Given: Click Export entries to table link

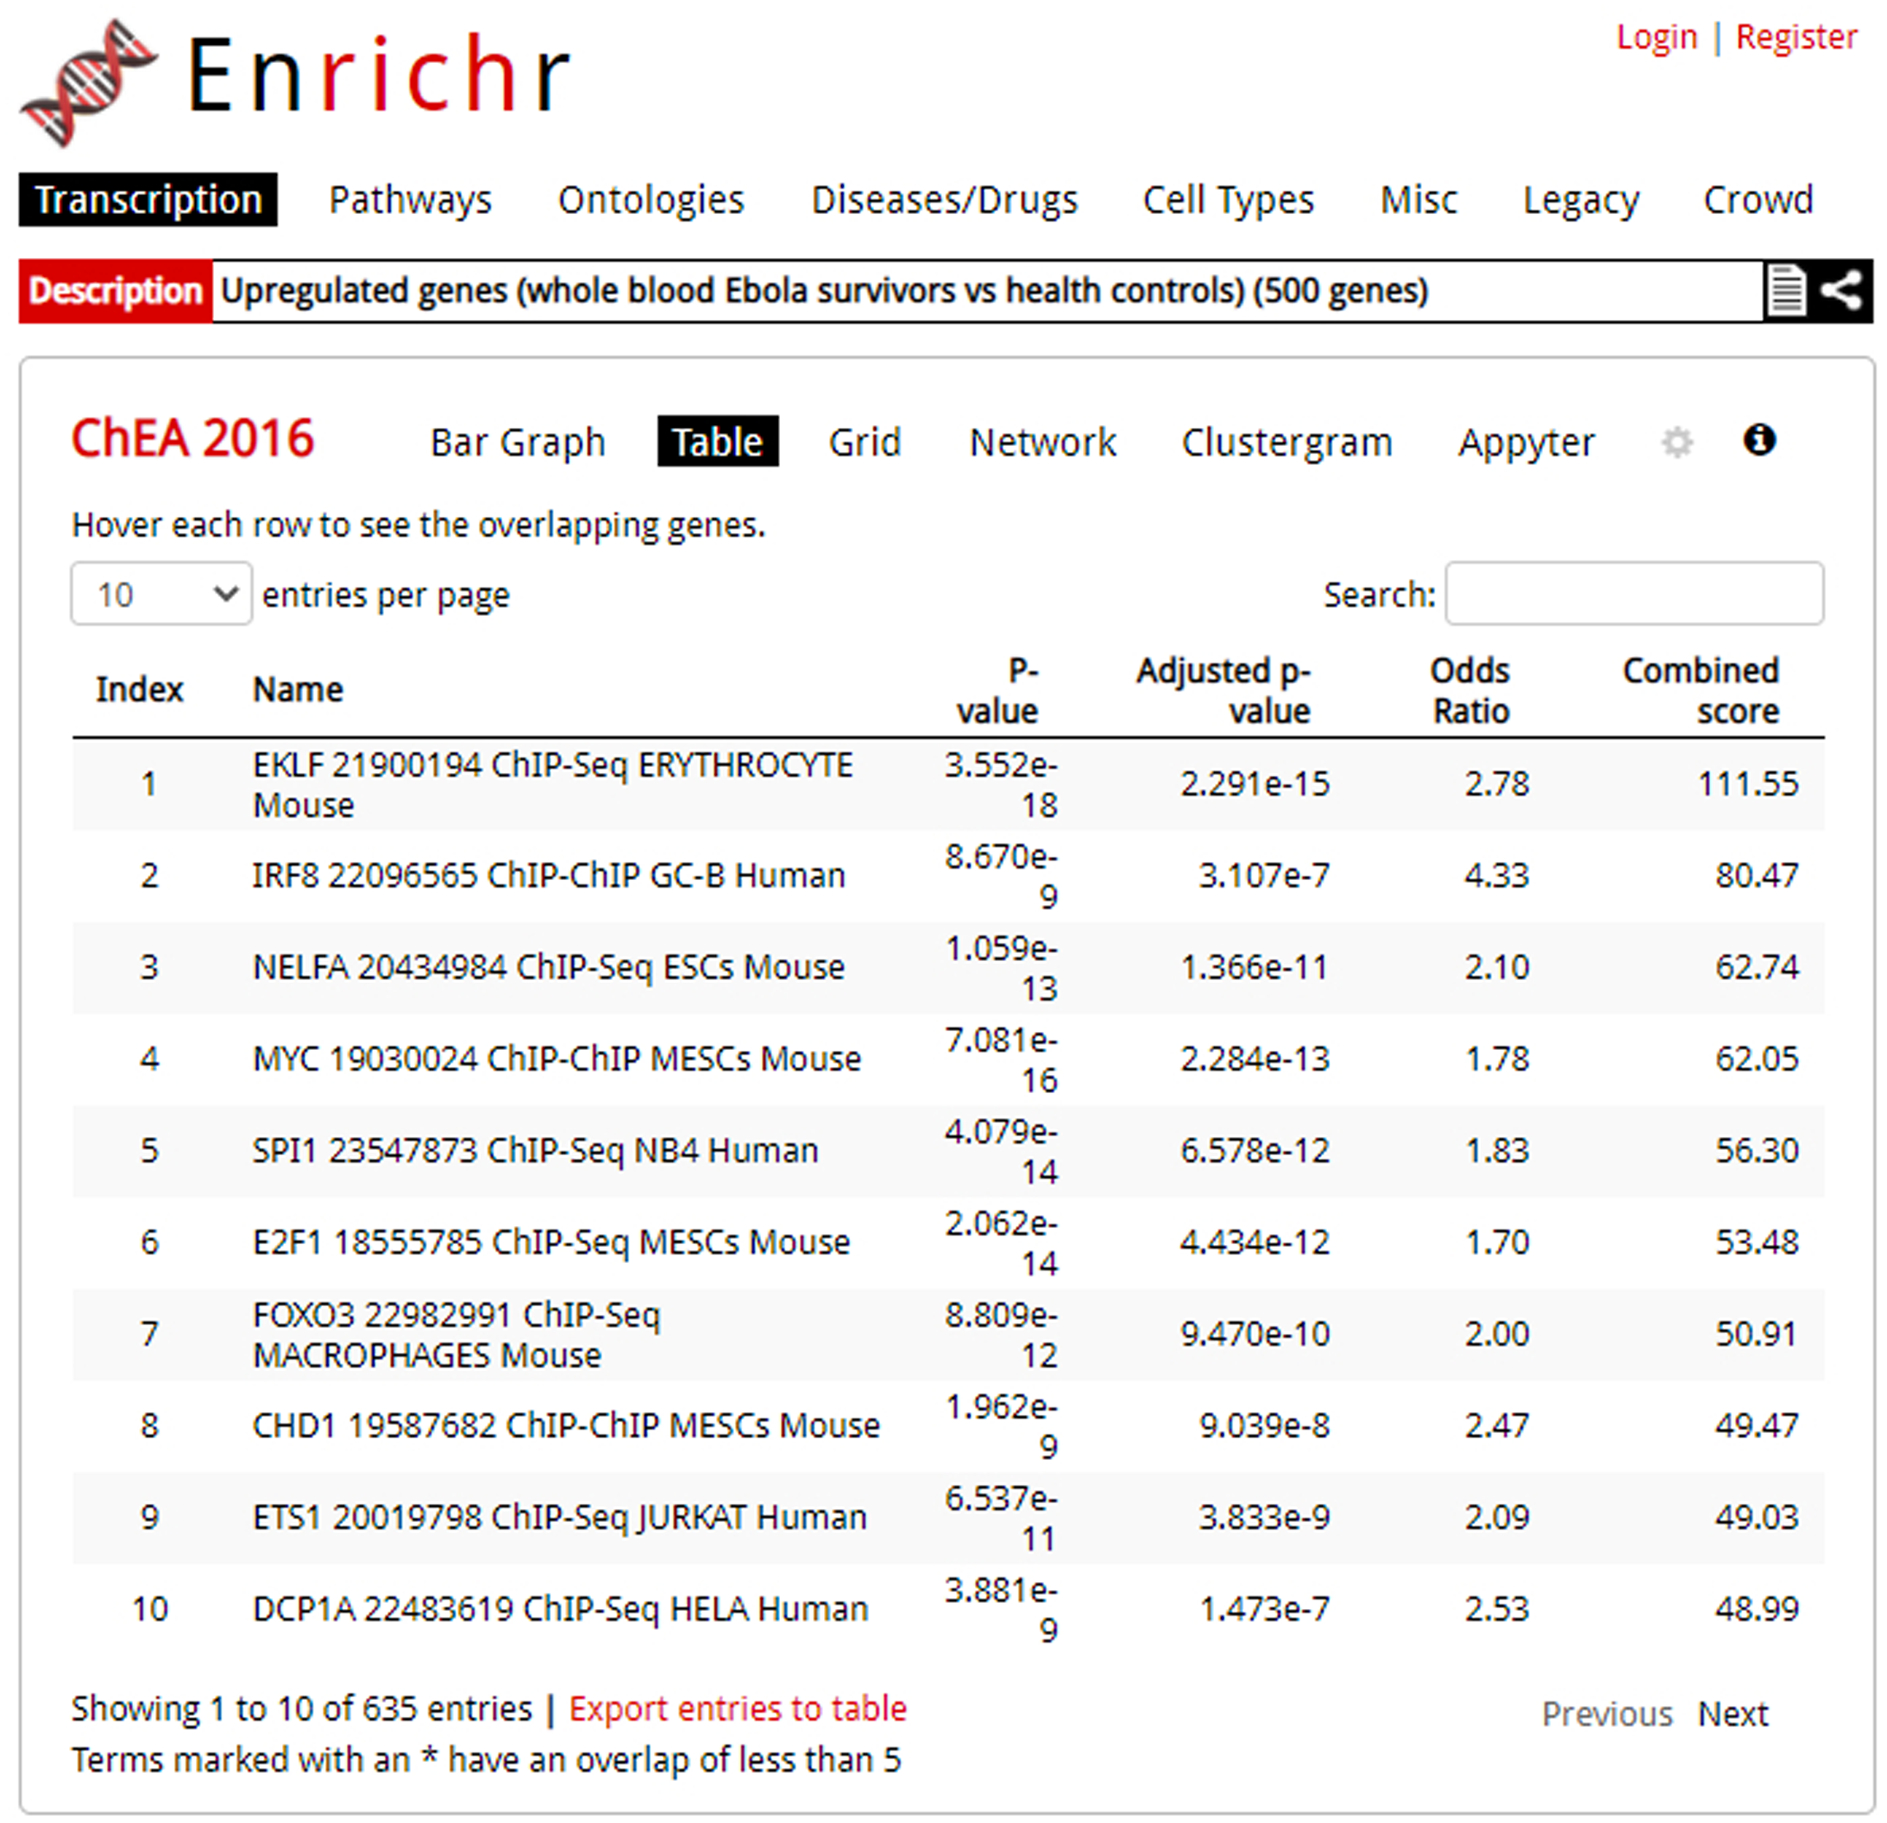Looking at the screenshot, I should (x=738, y=1709).
